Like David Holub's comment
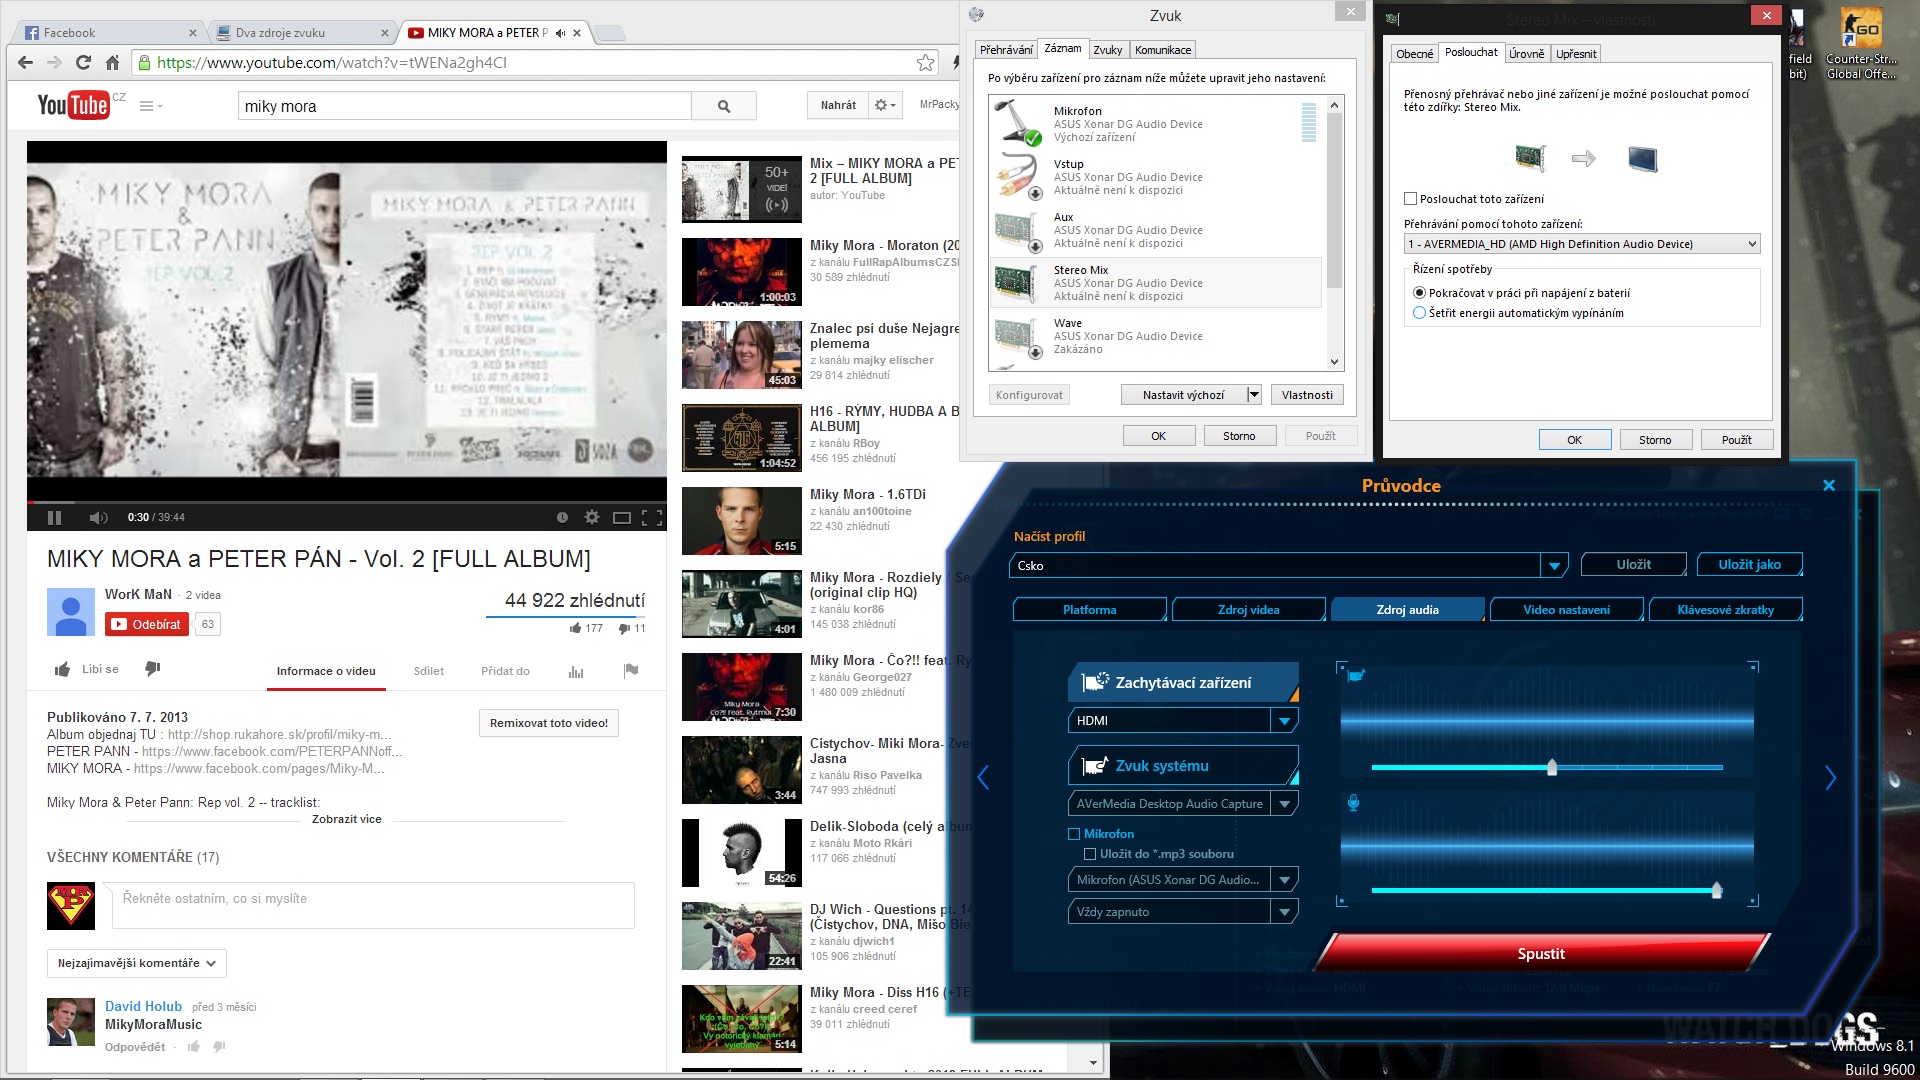 194,1047
